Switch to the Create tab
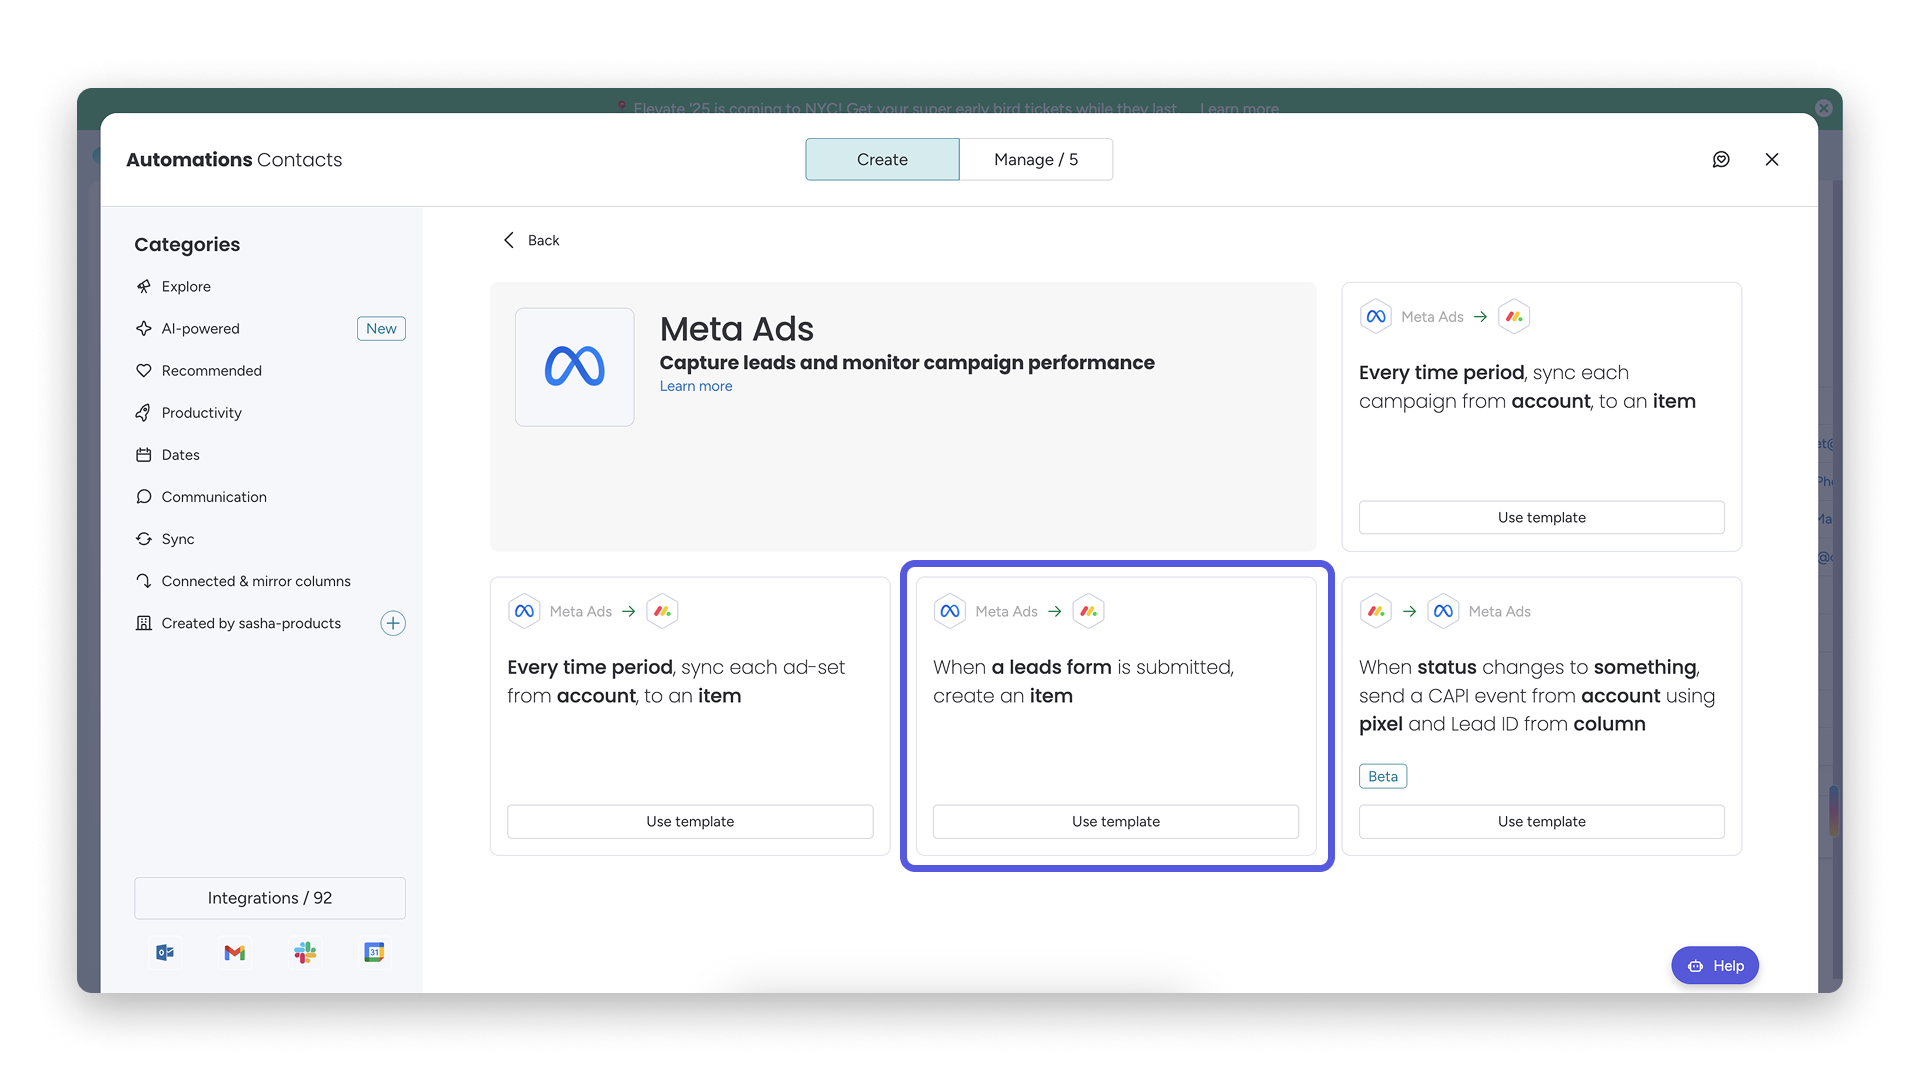Screen dimensions: 1920x1080 click(x=882, y=159)
